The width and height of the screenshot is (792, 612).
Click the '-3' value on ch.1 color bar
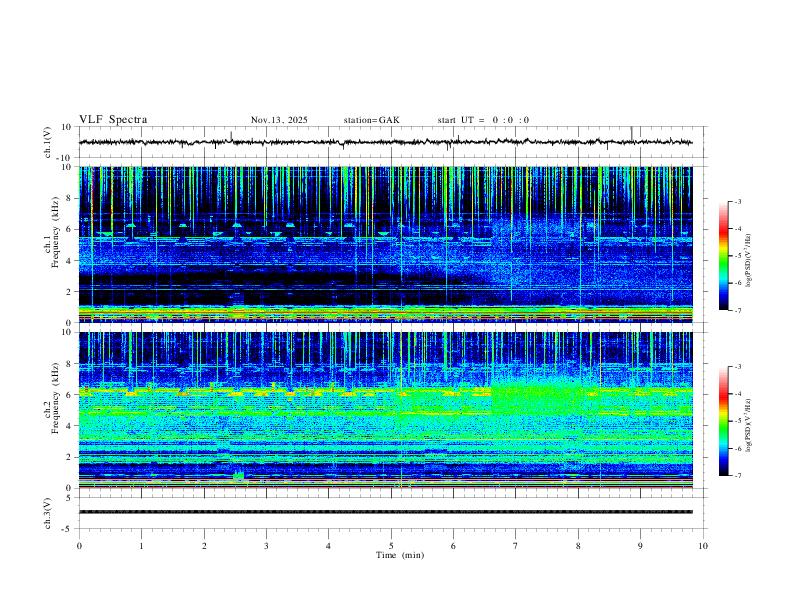[738, 202]
